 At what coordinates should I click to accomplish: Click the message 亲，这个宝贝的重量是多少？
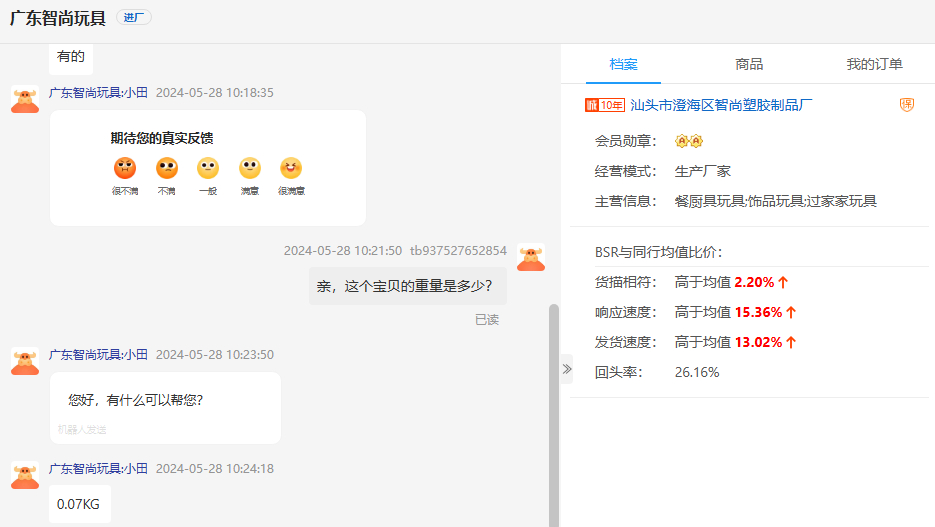tap(407, 286)
